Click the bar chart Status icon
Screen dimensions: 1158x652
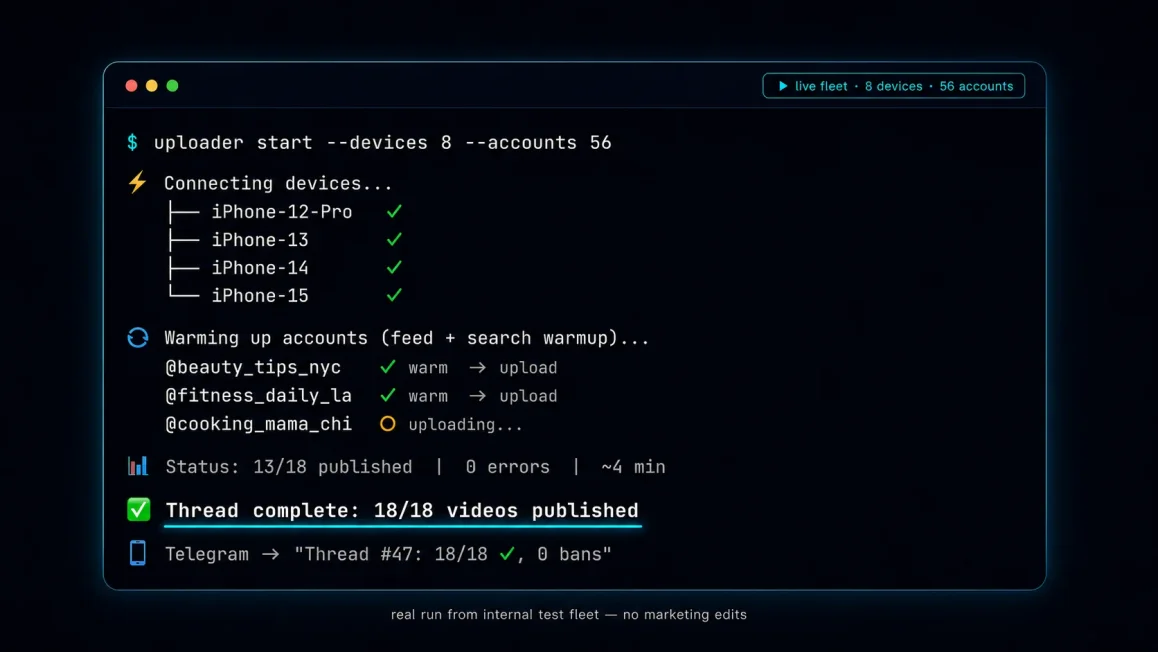(x=137, y=466)
